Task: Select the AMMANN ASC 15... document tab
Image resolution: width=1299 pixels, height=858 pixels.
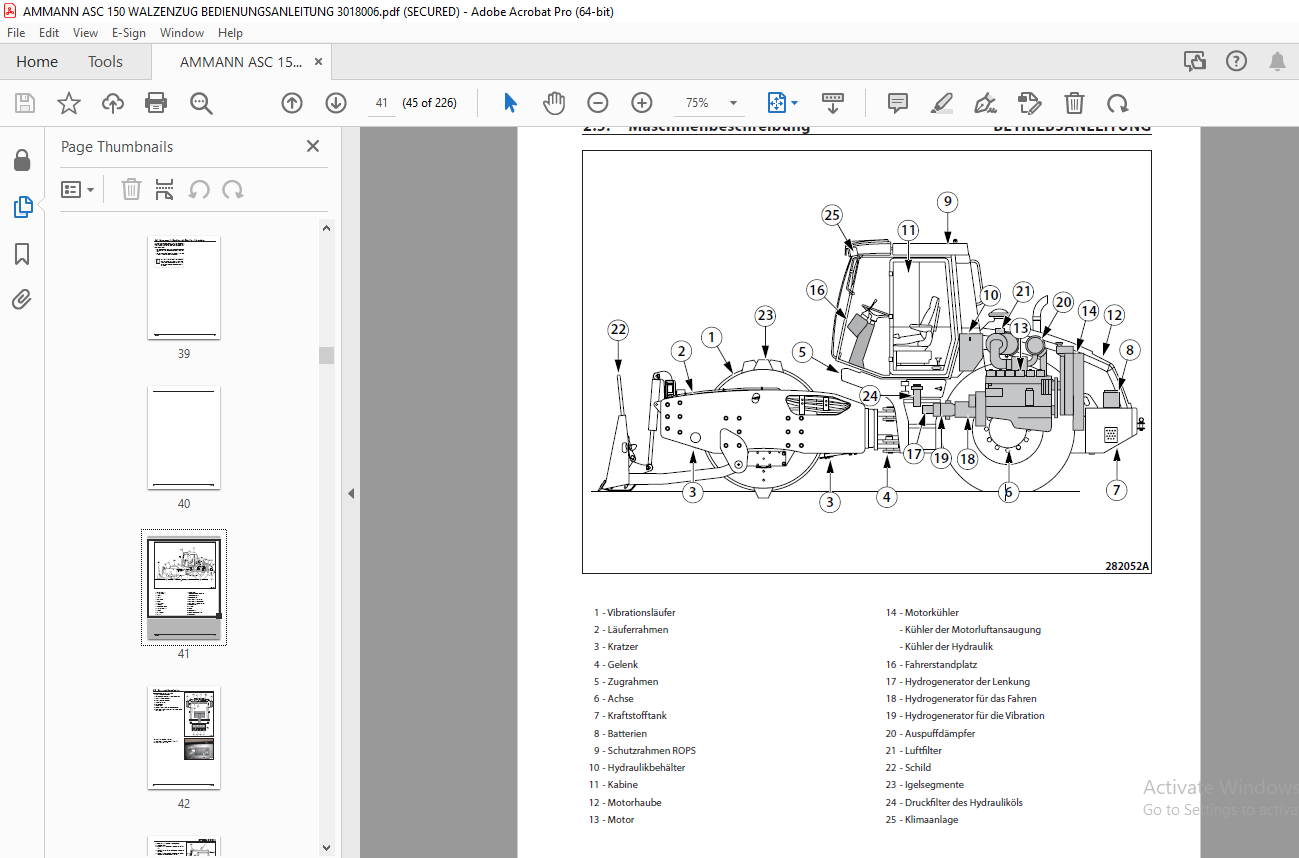Action: (x=240, y=62)
